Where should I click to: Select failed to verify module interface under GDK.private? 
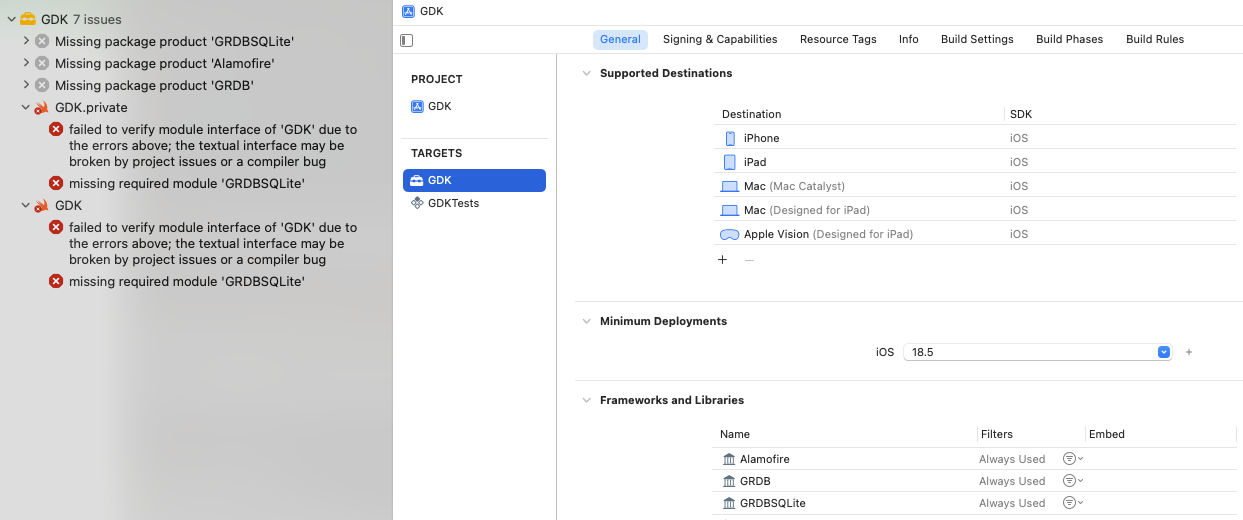(x=213, y=145)
